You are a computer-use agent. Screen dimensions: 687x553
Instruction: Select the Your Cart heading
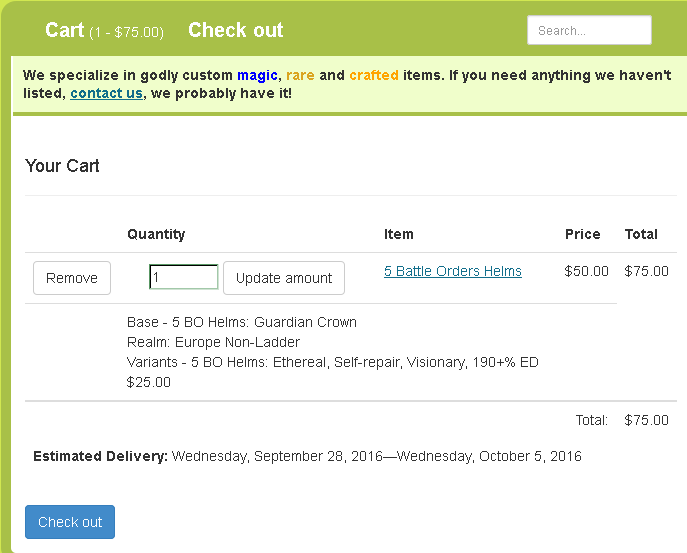pyautogui.click(x=62, y=166)
